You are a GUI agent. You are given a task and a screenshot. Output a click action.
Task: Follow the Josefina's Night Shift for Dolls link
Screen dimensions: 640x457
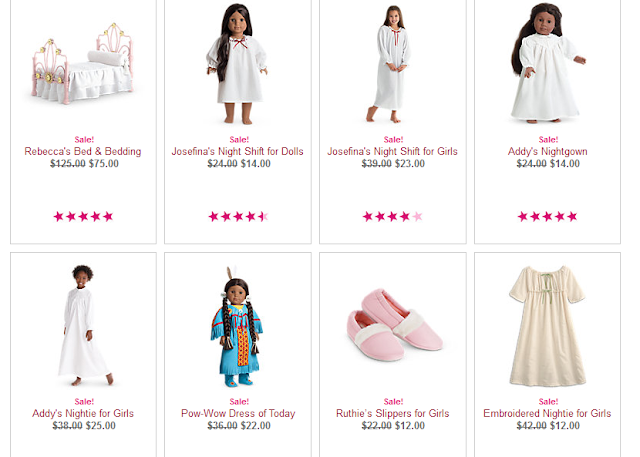coord(238,152)
